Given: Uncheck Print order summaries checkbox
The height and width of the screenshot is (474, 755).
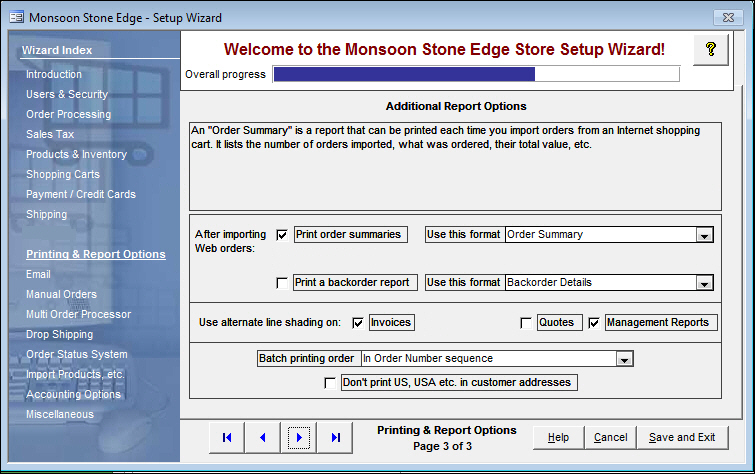Looking at the screenshot, I should point(282,235).
